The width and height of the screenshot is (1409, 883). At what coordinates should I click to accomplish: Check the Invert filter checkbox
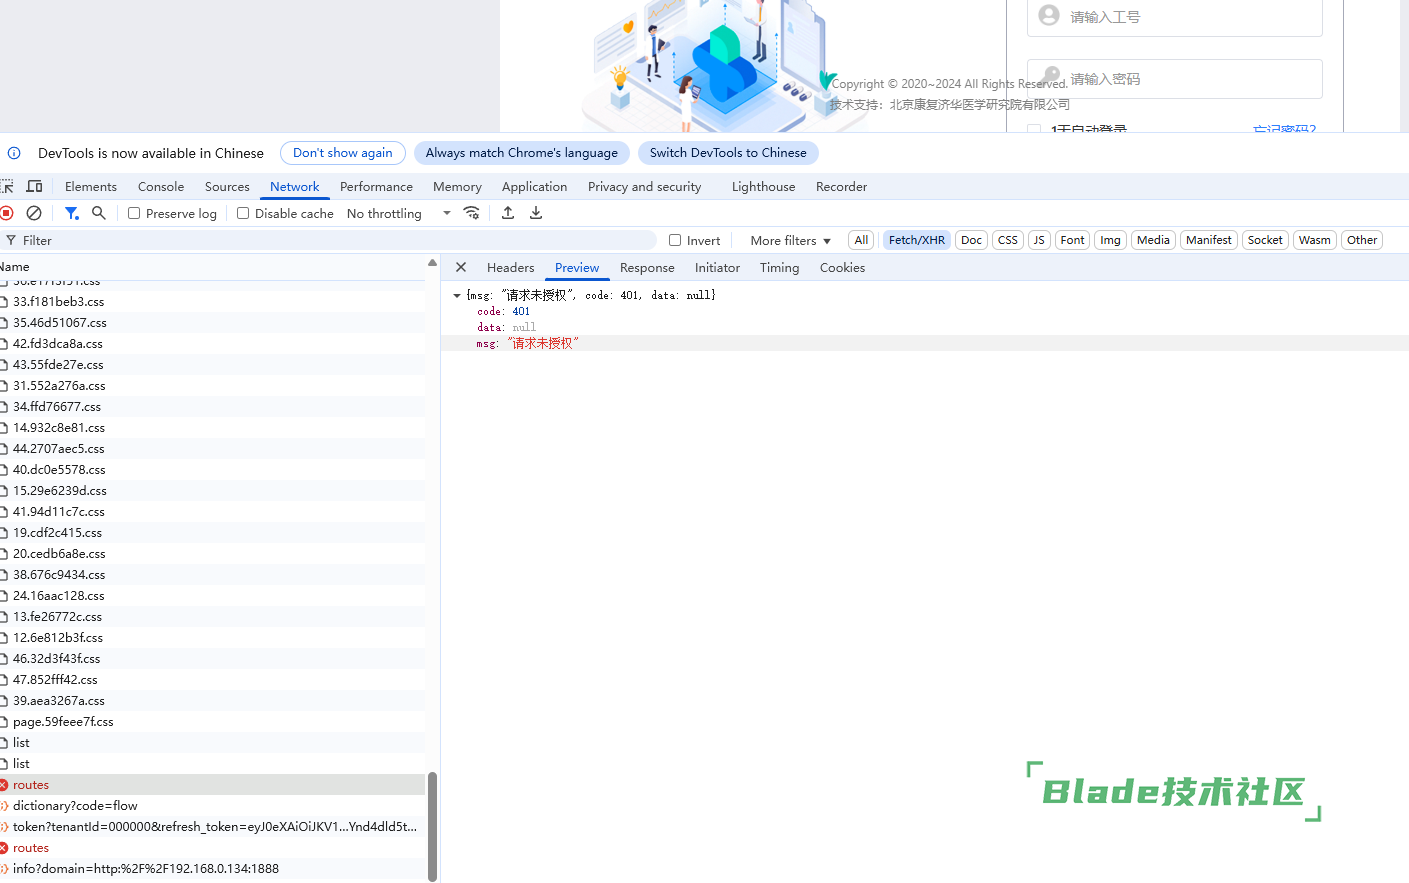[x=675, y=240]
